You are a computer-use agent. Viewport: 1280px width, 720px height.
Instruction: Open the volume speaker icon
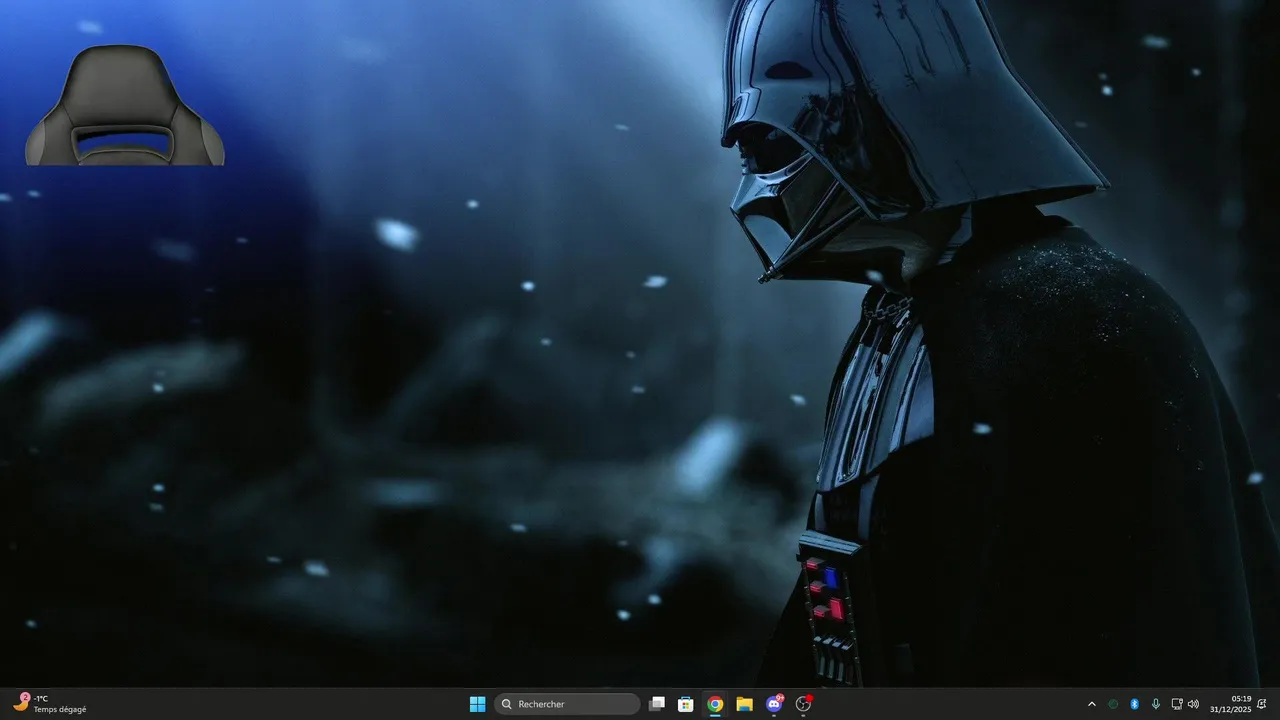1193,704
